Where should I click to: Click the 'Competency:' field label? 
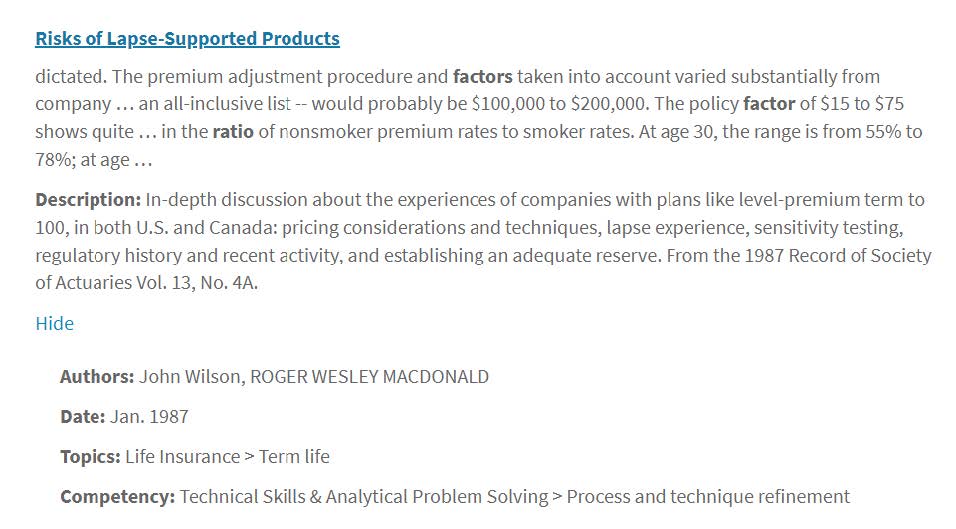tap(117, 497)
